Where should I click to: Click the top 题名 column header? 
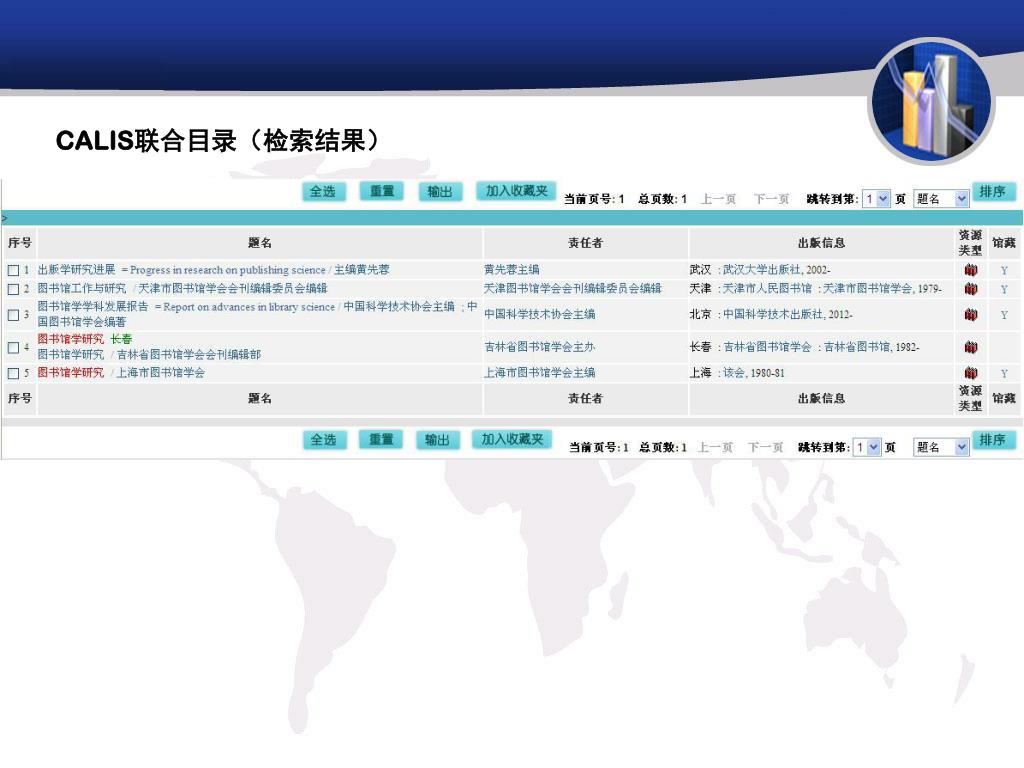(260, 243)
